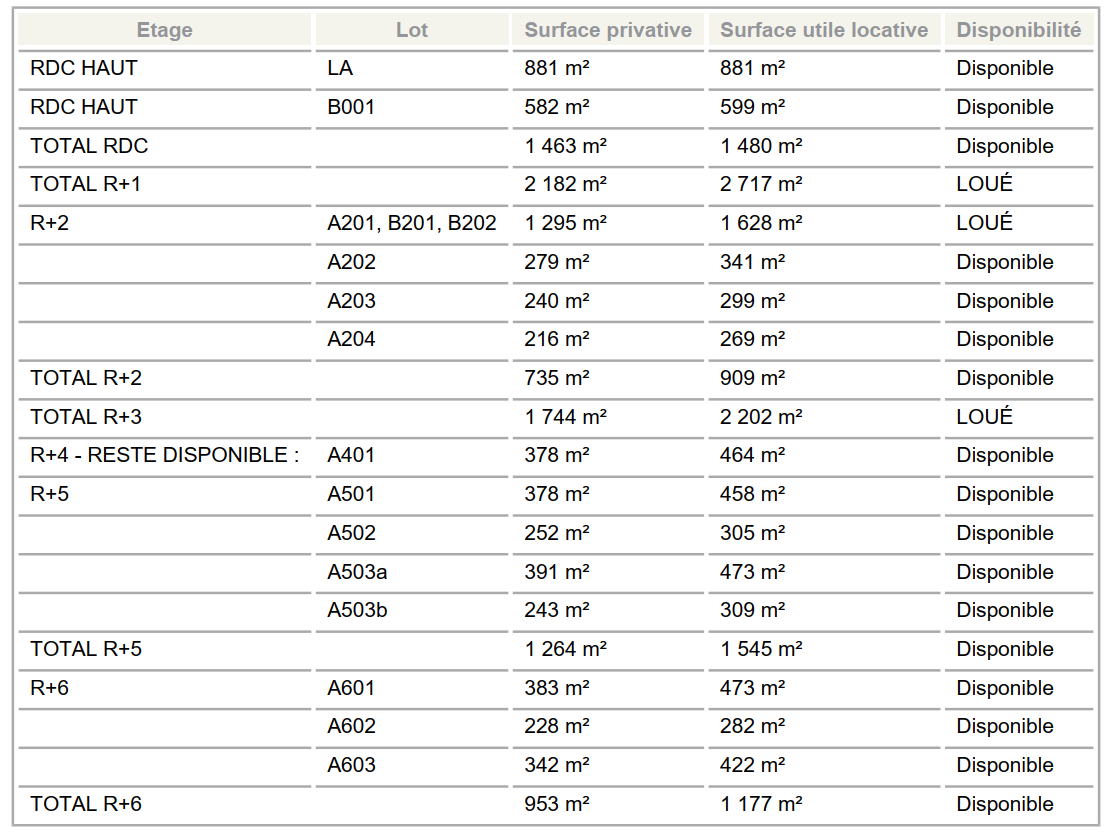Click the Surface privative column header
The image size is (1116, 834).
pyautogui.click(x=608, y=30)
